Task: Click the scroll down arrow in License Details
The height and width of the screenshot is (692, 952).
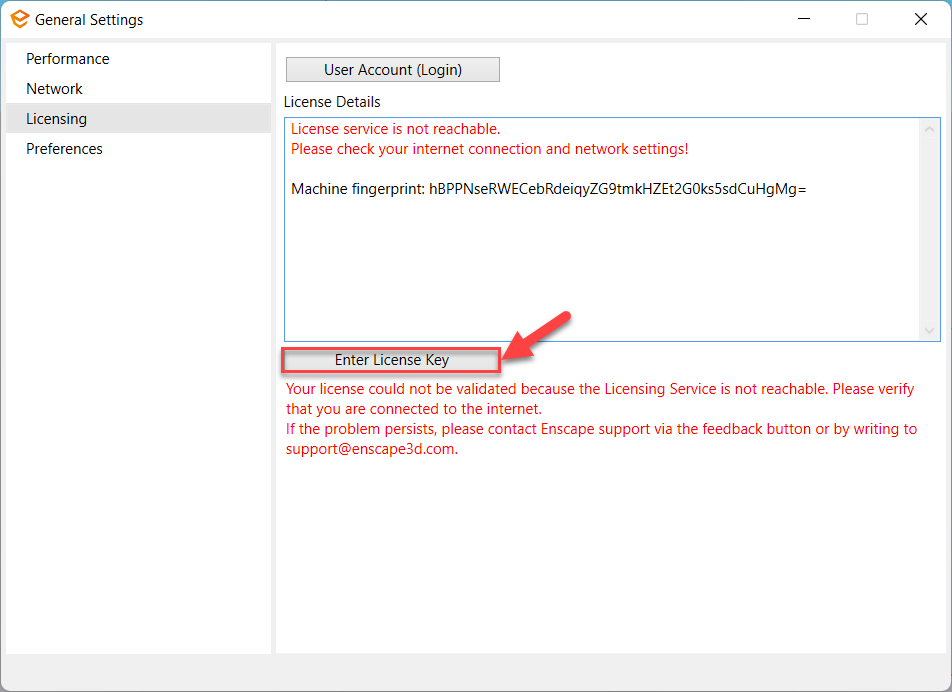Action: coord(930,331)
